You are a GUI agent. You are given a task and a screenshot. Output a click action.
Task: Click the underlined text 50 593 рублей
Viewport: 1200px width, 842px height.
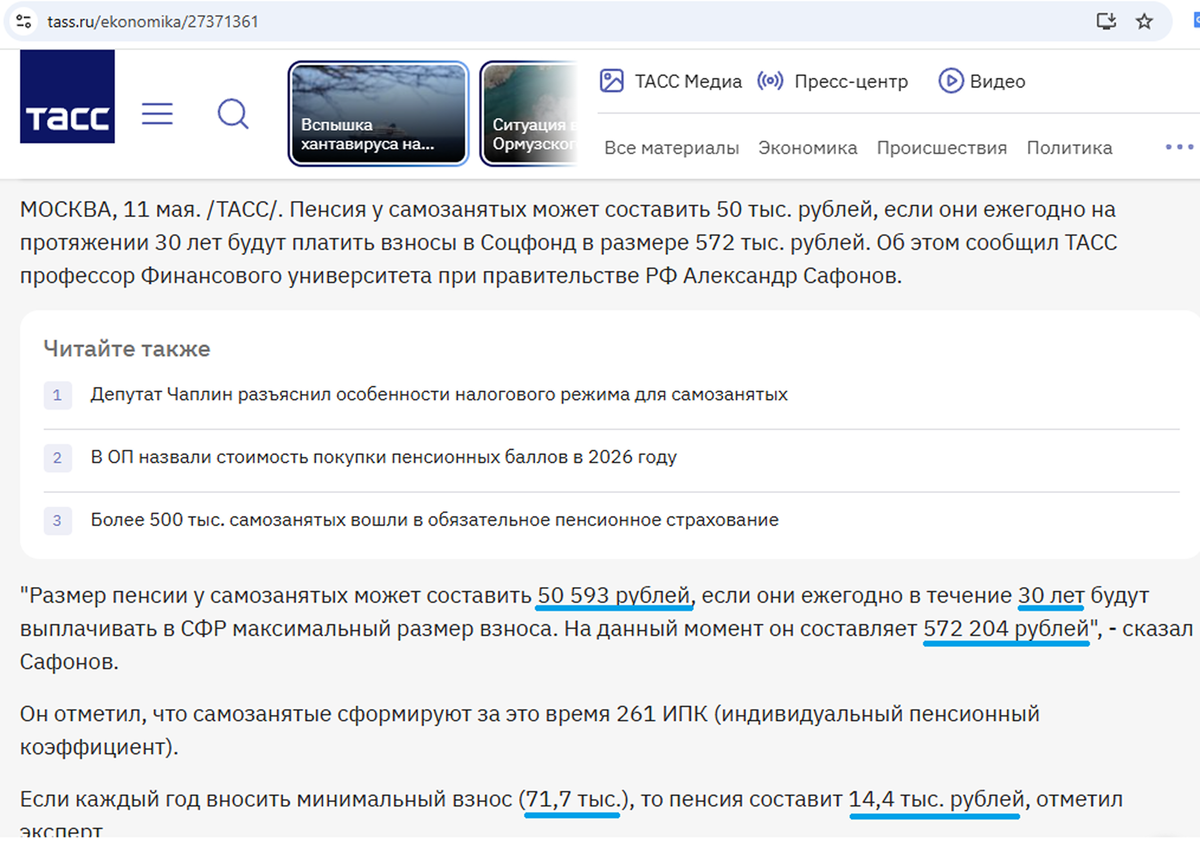point(614,596)
